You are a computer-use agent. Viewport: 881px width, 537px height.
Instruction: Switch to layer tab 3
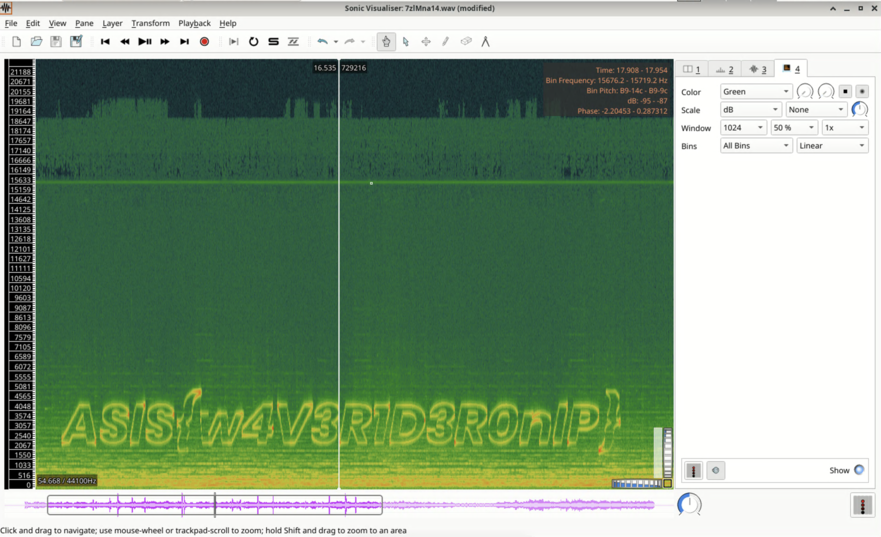tap(758, 69)
